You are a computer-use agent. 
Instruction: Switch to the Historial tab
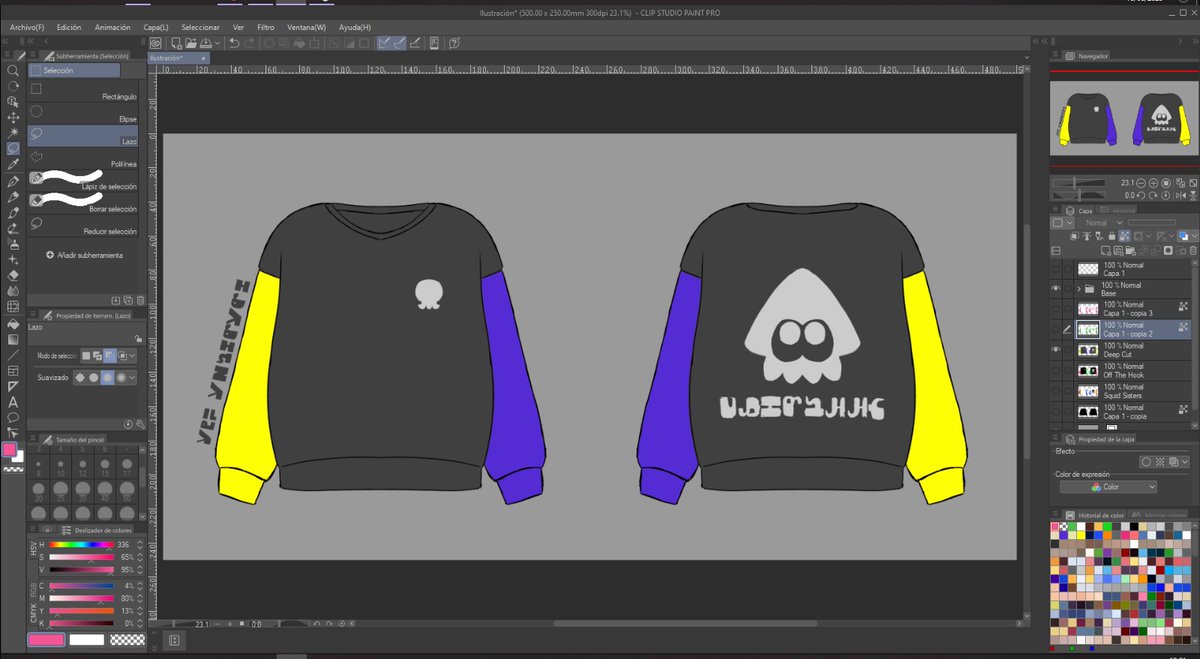[x=1118, y=210]
